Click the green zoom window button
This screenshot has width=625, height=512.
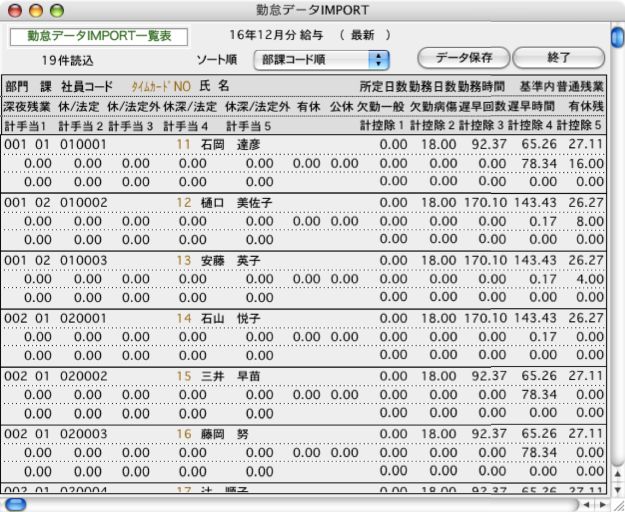pos(54,9)
